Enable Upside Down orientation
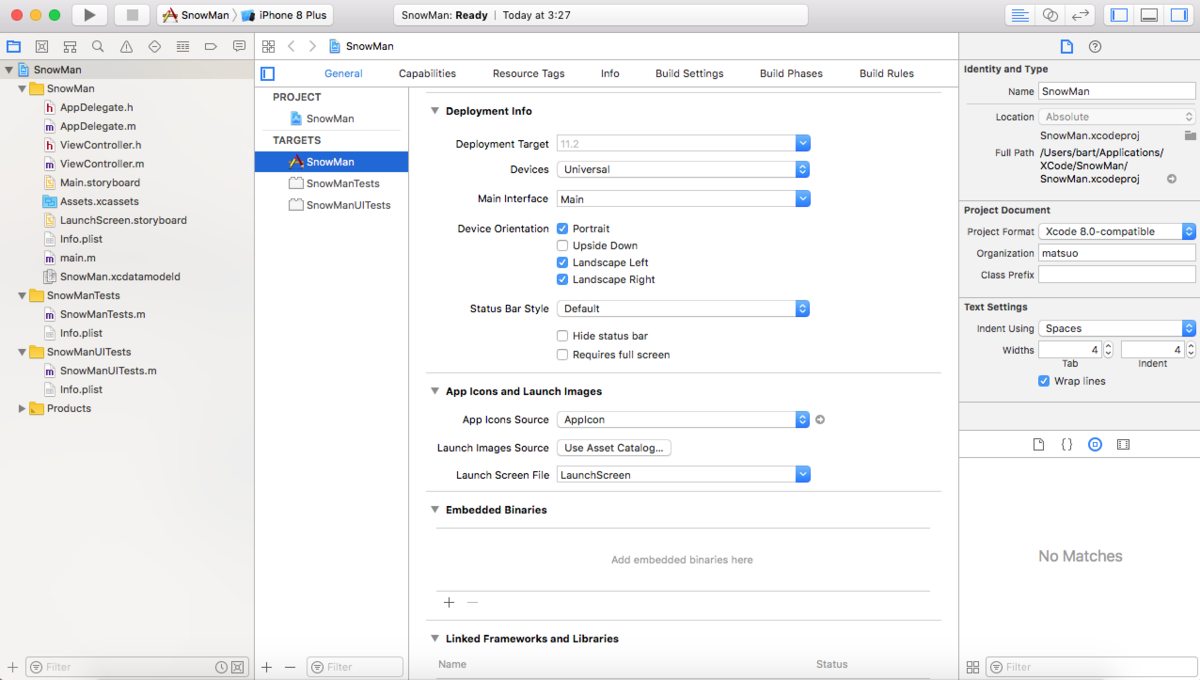The width and height of the screenshot is (1200, 680). coord(563,246)
